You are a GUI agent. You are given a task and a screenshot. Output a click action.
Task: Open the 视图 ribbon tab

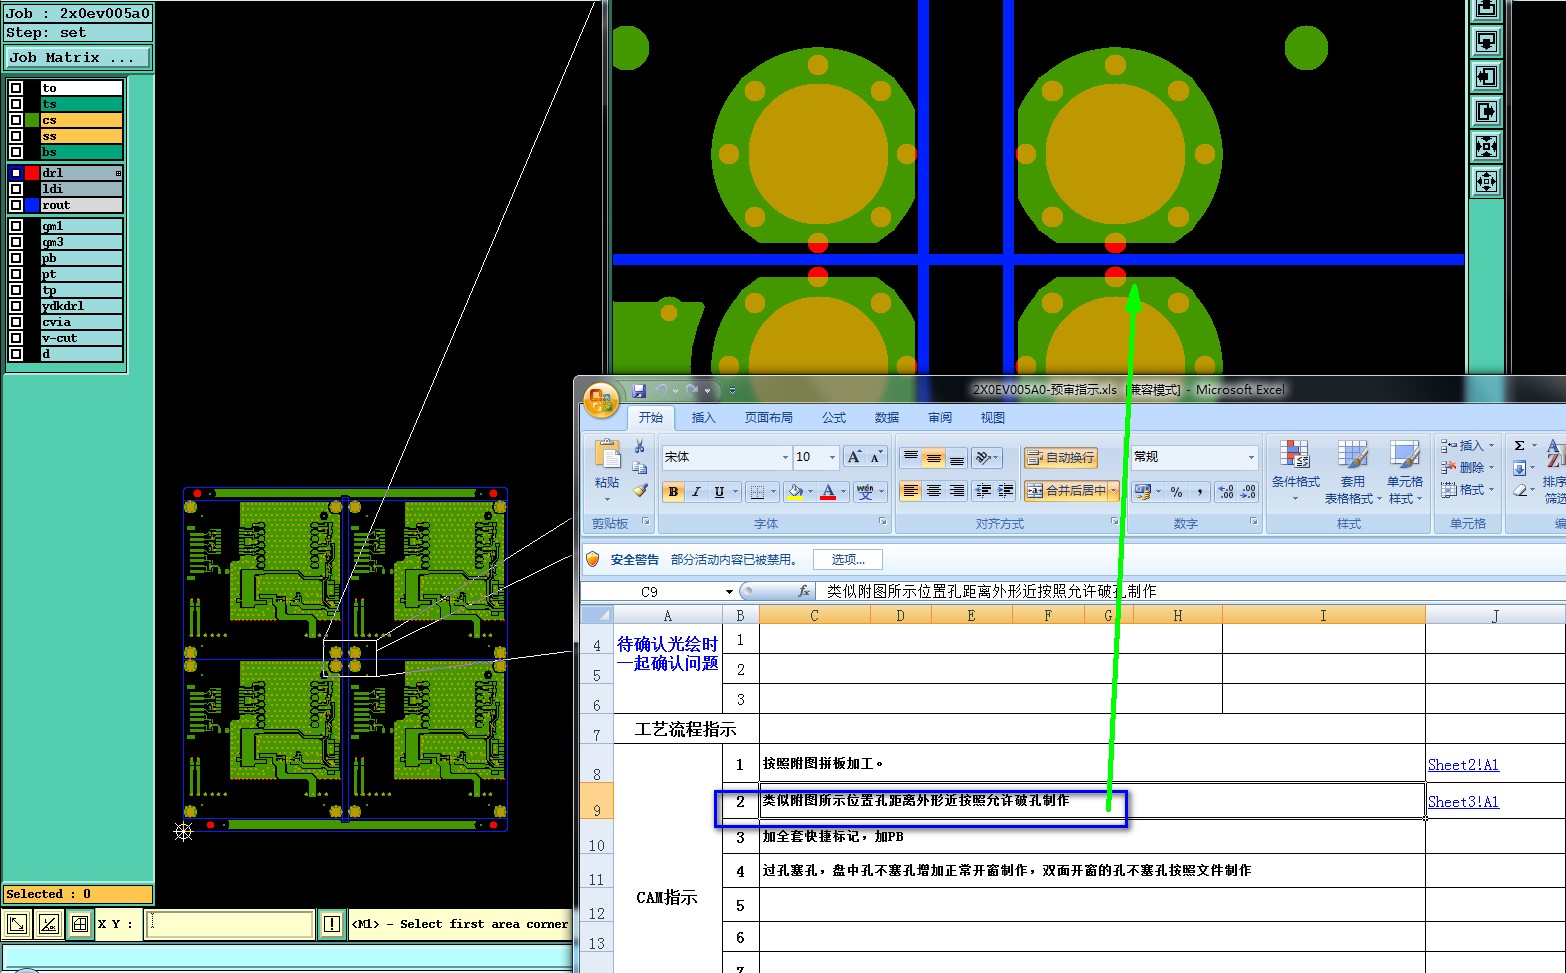992,418
